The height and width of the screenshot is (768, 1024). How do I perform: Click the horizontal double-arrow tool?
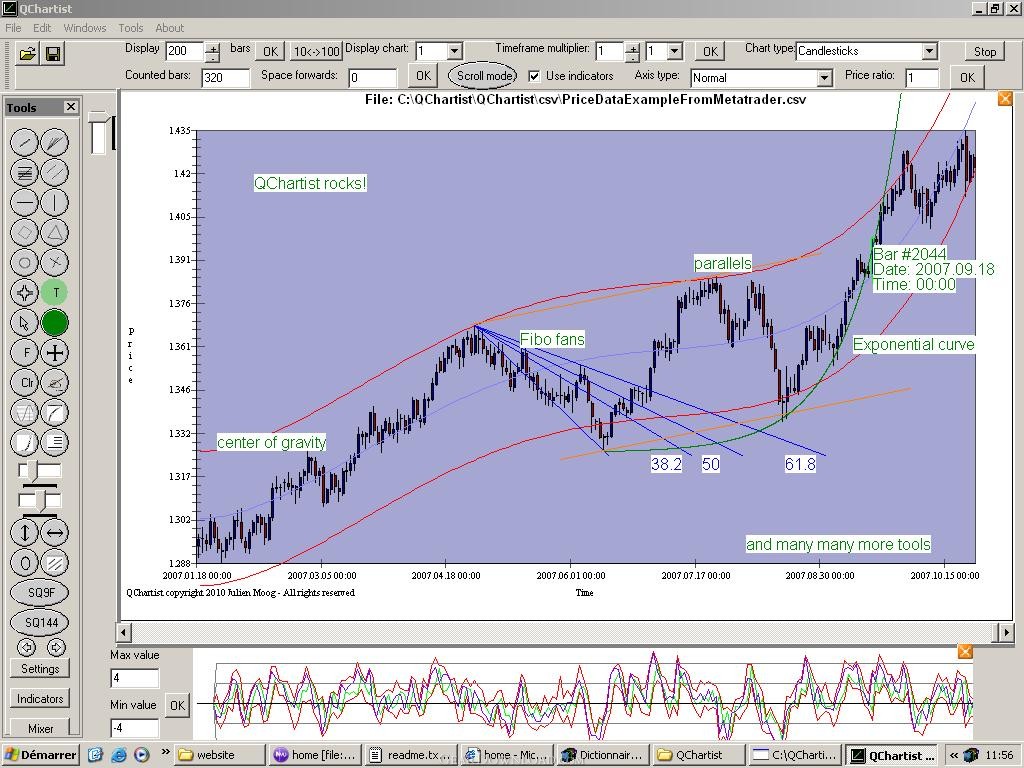(55, 532)
